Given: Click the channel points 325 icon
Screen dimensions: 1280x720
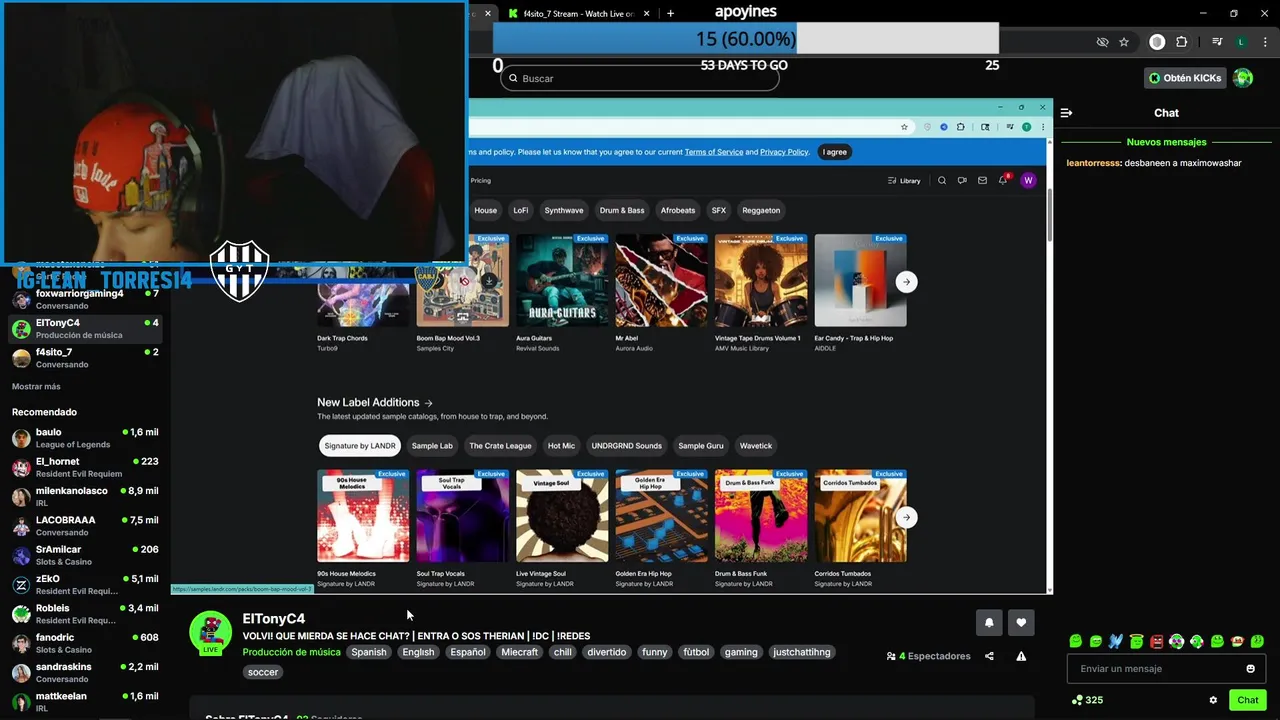Looking at the screenshot, I should pyautogui.click(x=1077, y=700).
